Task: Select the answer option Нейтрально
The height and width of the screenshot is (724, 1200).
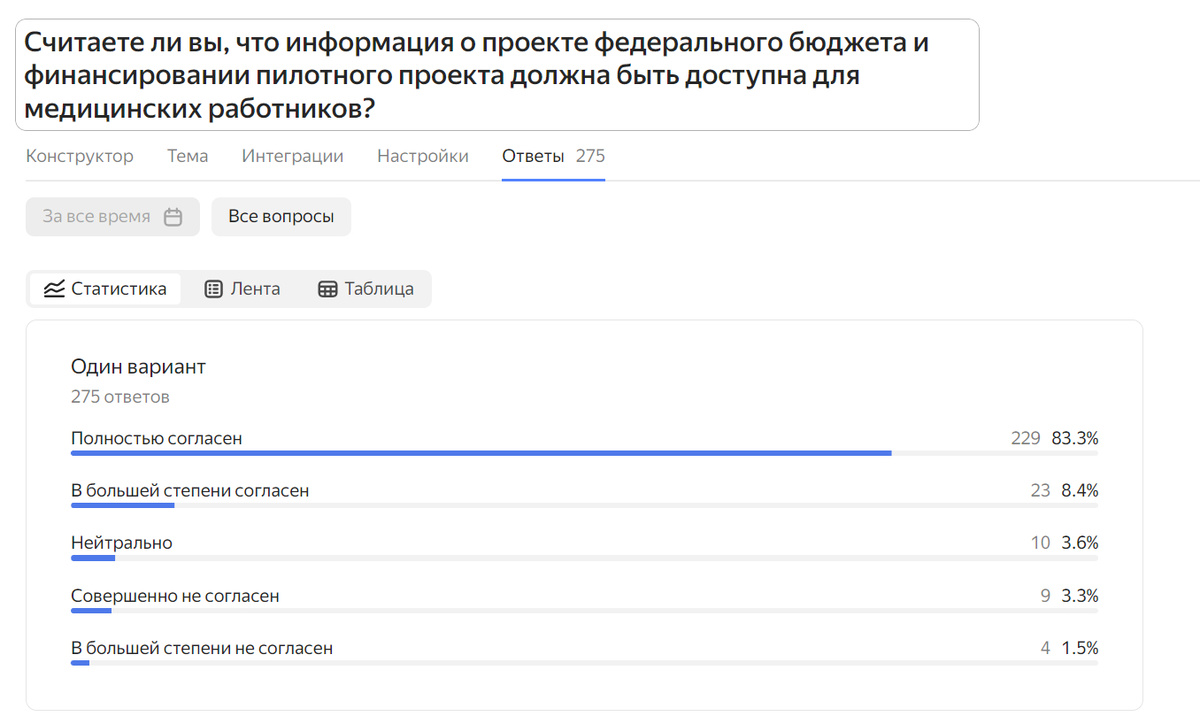Action: (x=120, y=542)
